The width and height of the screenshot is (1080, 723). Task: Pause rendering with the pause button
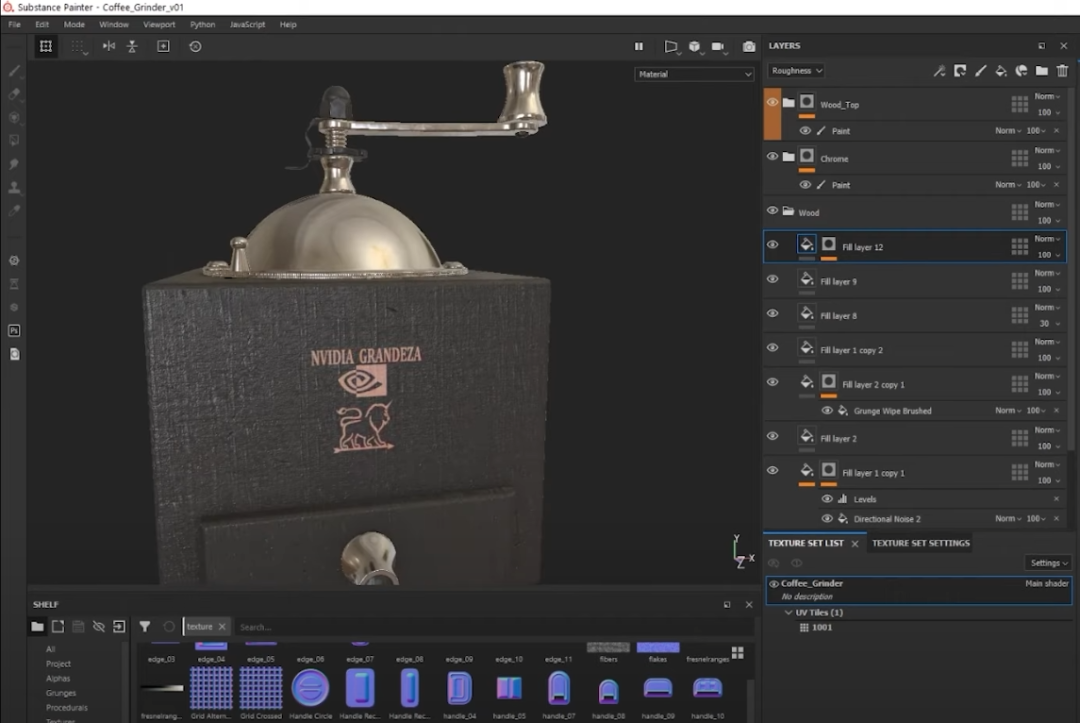coord(639,46)
